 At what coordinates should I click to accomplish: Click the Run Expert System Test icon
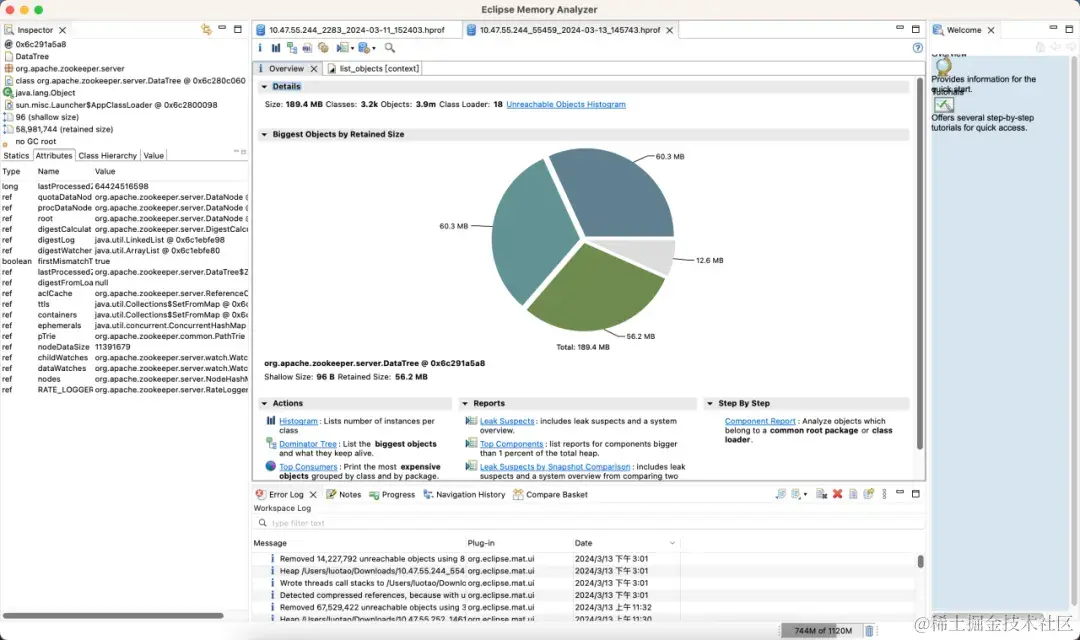point(342,48)
